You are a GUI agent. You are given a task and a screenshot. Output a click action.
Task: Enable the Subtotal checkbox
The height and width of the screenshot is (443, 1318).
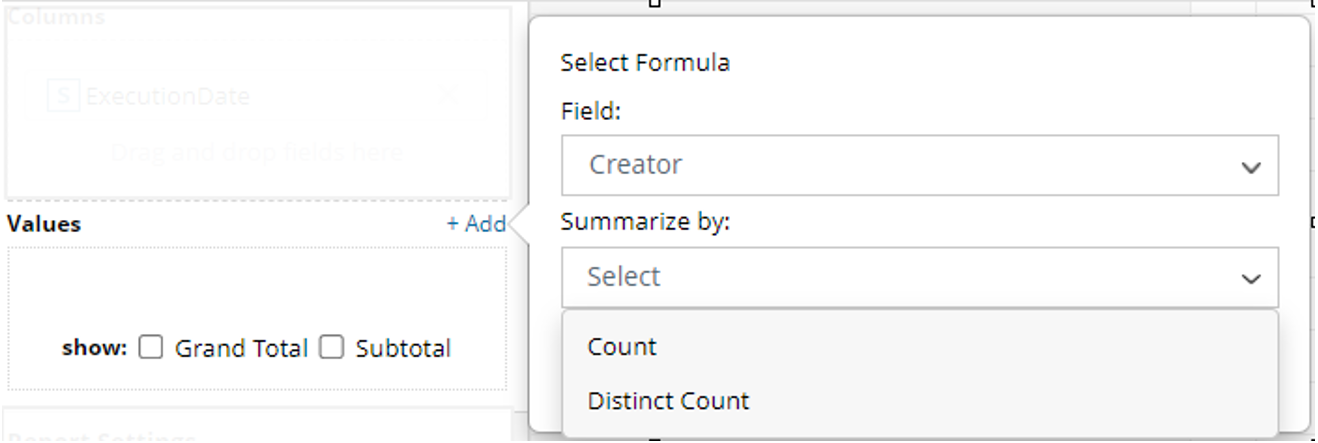[332, 348]
